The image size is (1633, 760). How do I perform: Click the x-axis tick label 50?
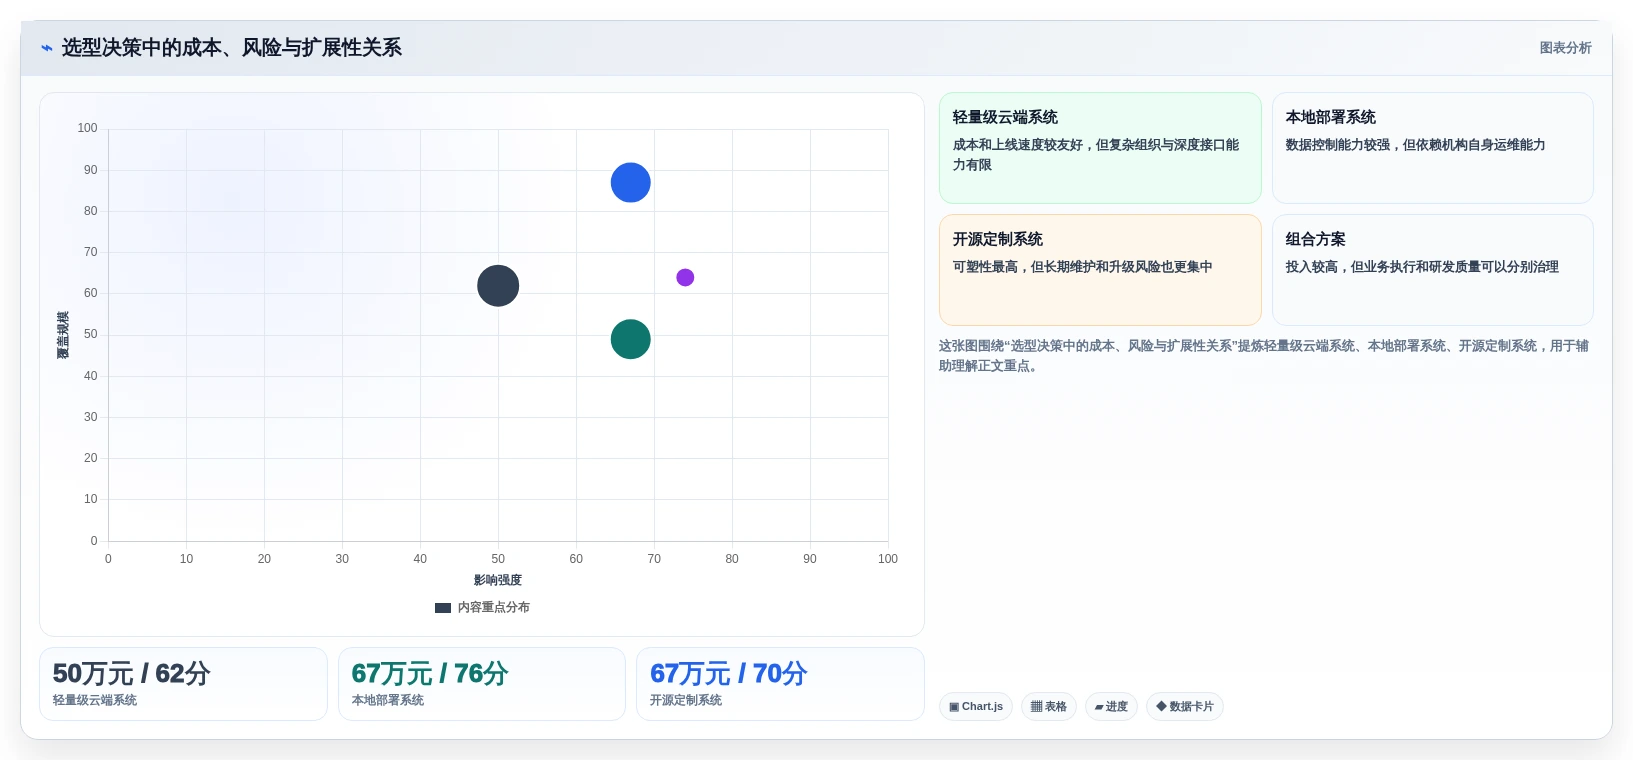click(498, 559)
